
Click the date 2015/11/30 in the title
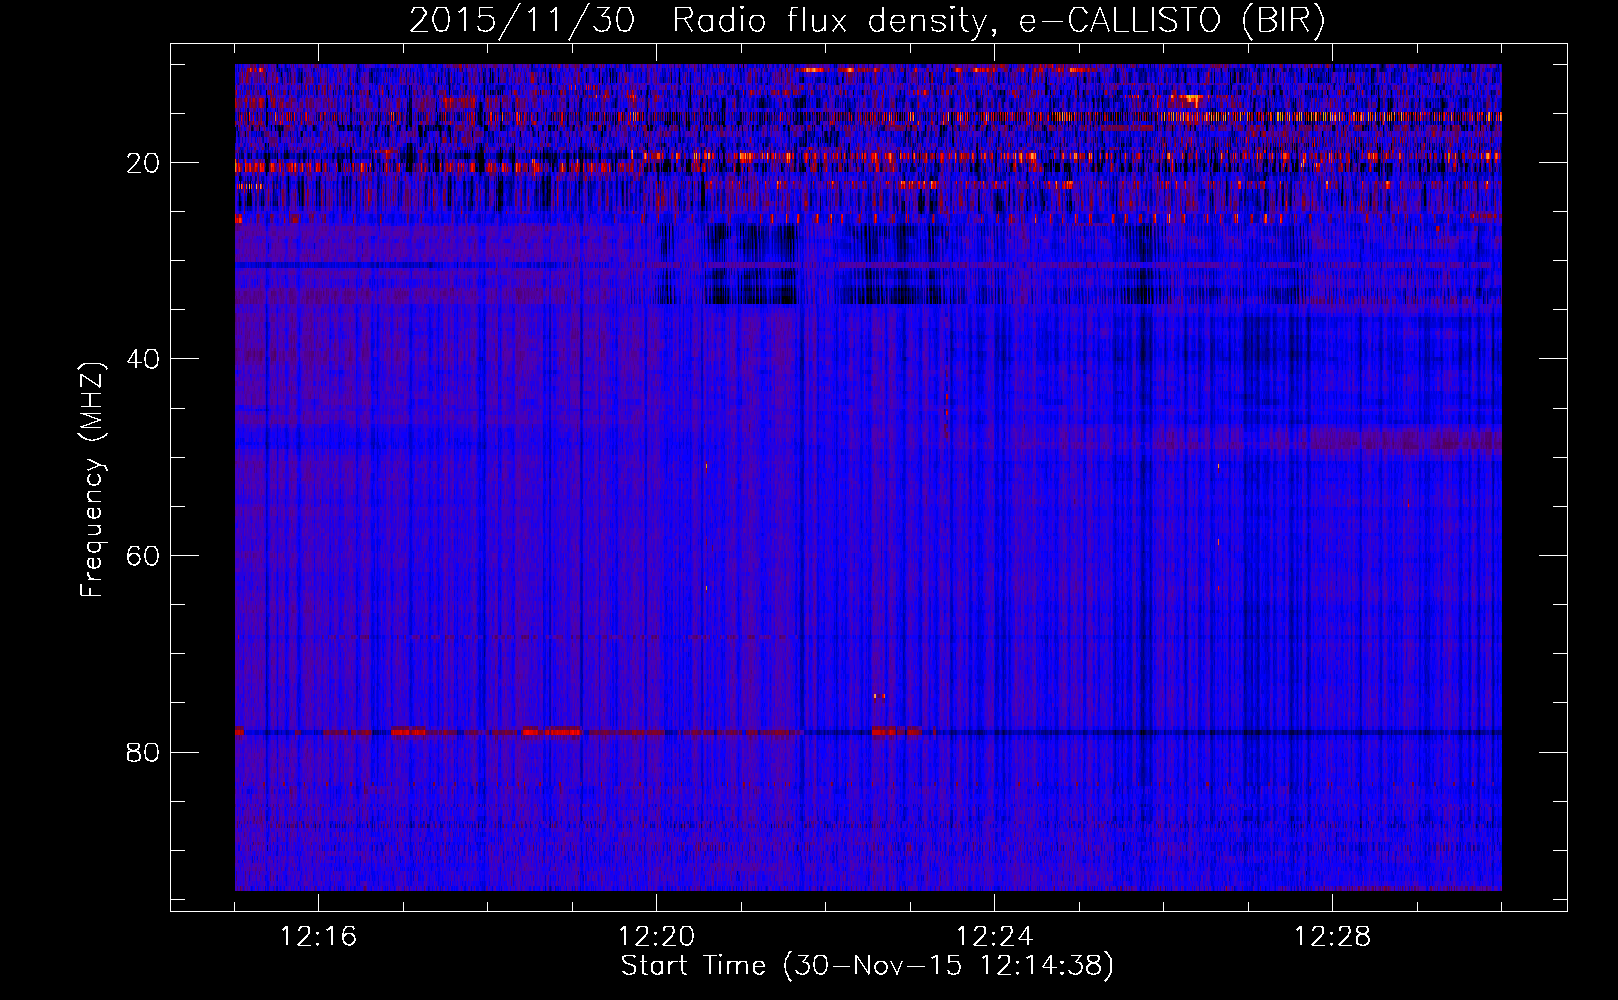pos(521,21)
